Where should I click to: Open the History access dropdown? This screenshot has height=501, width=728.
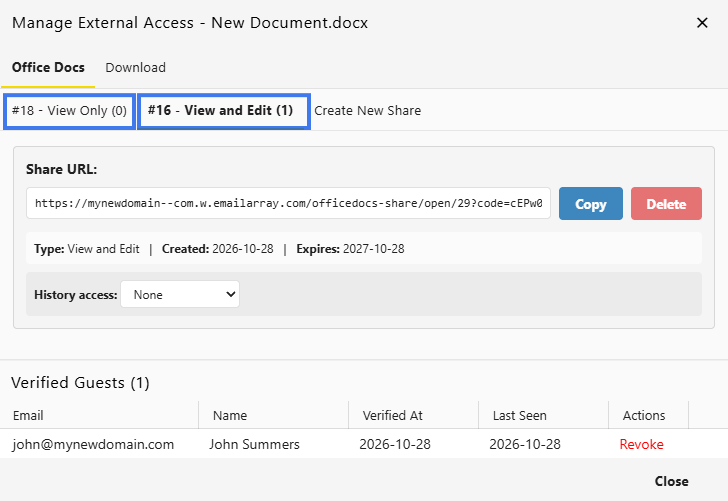180,294
